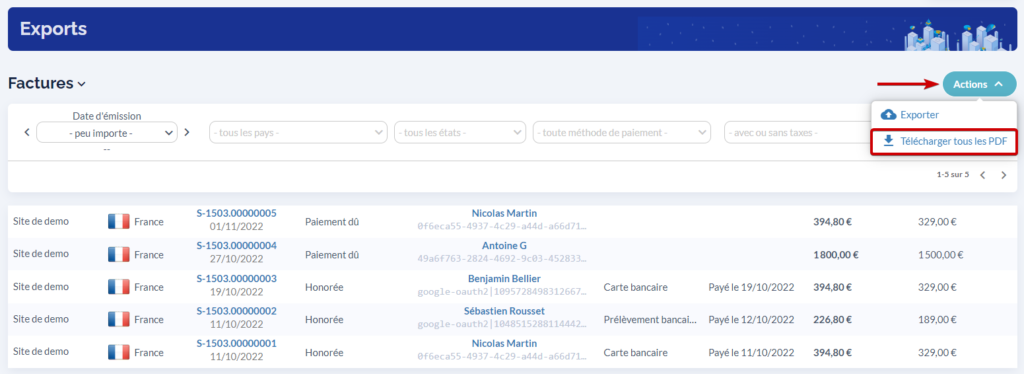Click 'Payé le 11/10/2022' cell
Image resolution: width=1024 pixels, height=374 pixels.
click(751, 352)
